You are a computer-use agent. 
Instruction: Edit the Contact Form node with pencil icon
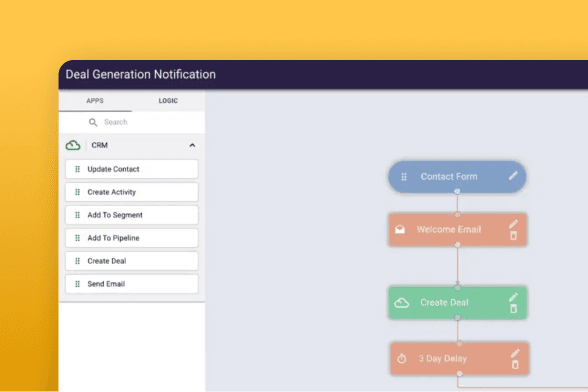point(513,176)
